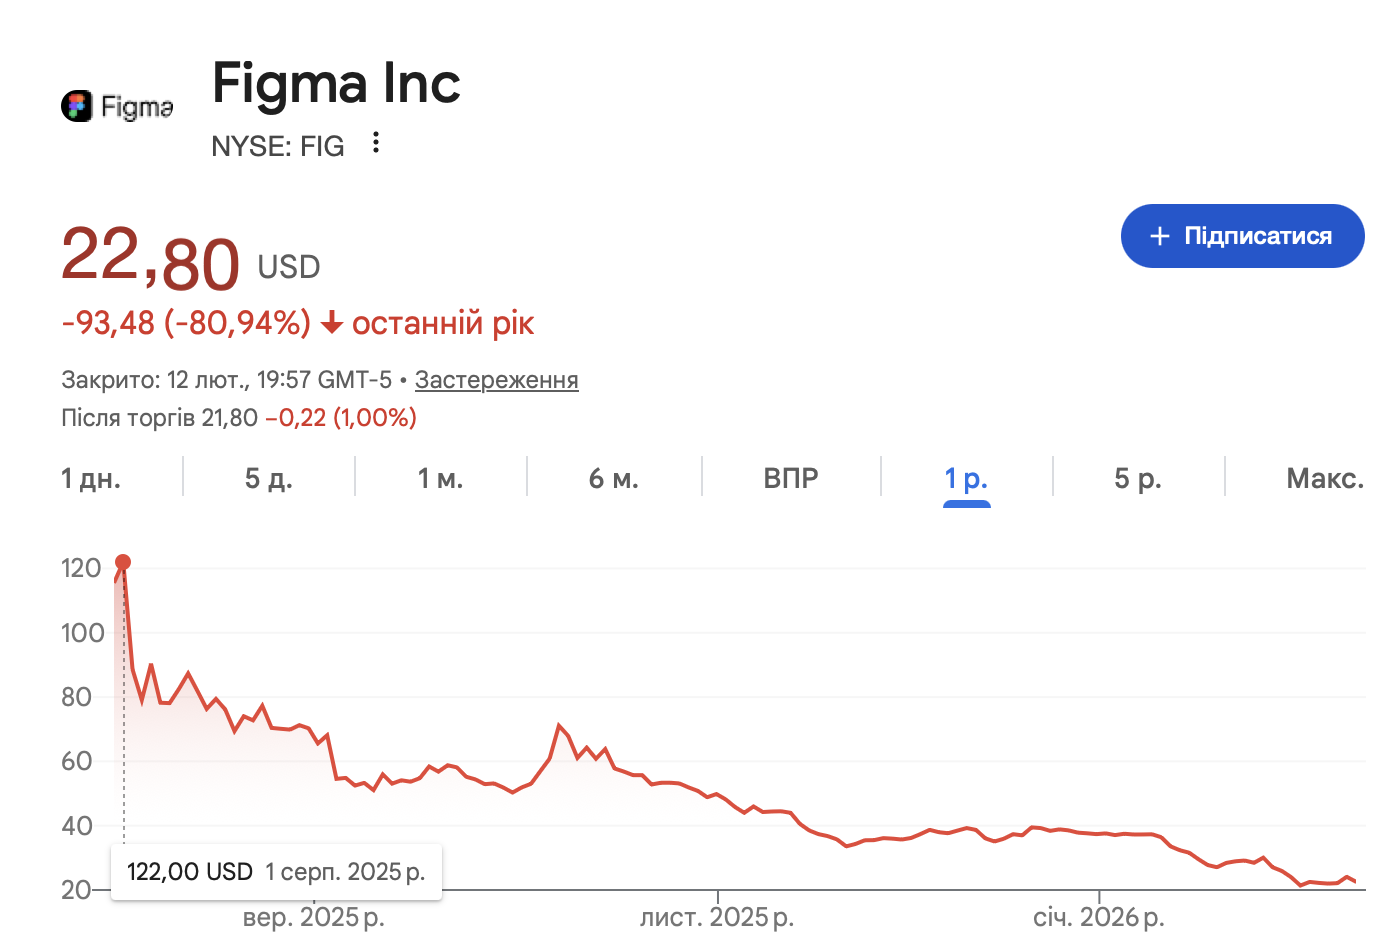Show the 1 м. chart range

[440, 479]
